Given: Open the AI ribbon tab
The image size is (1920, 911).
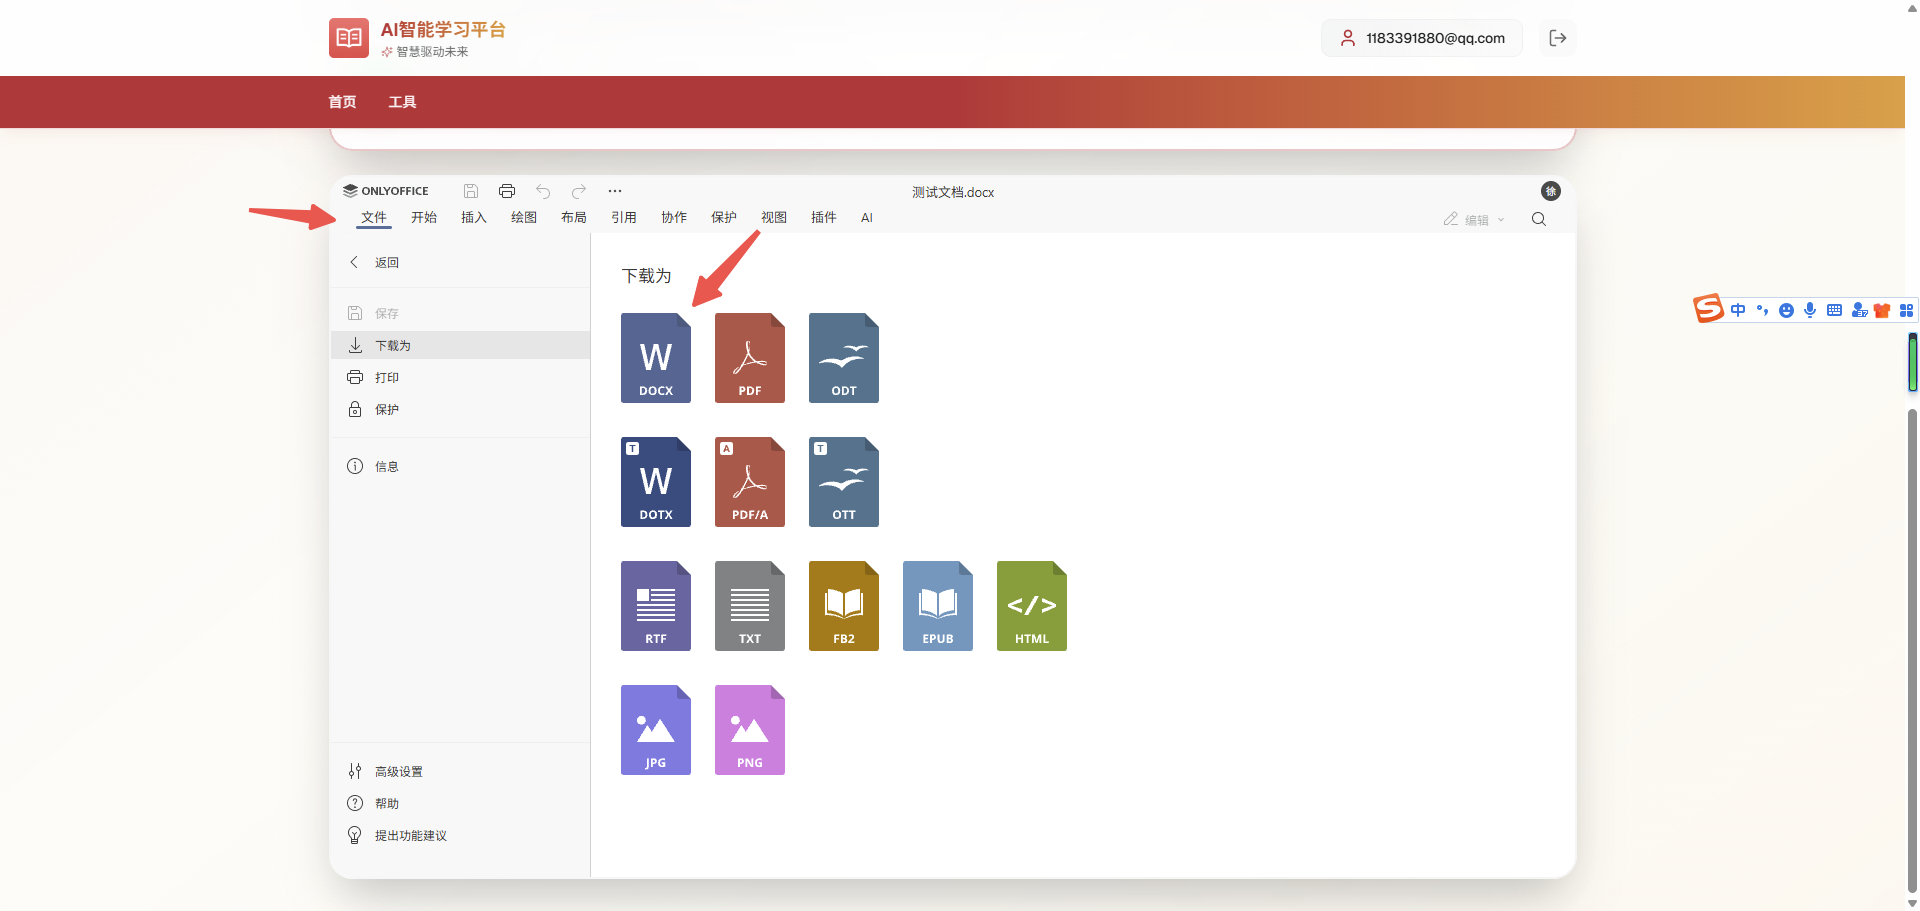Looking at the screenshot, I should (867, 218).
